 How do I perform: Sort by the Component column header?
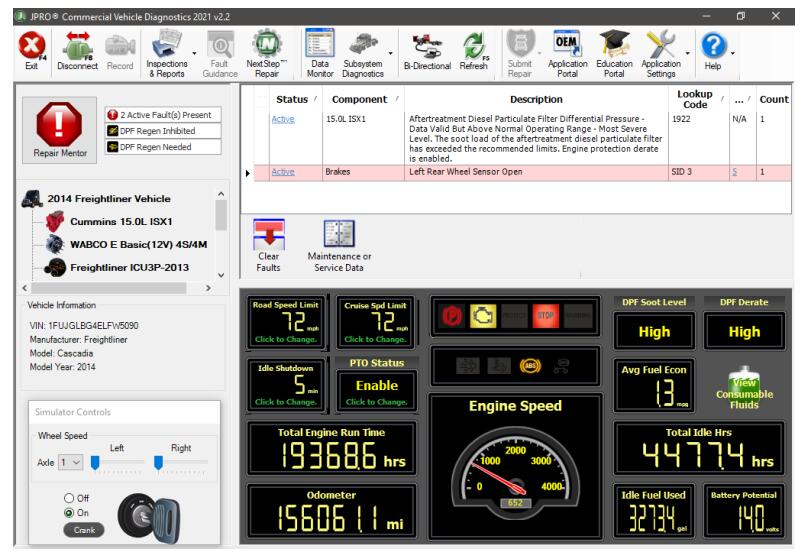pos(359,100)
